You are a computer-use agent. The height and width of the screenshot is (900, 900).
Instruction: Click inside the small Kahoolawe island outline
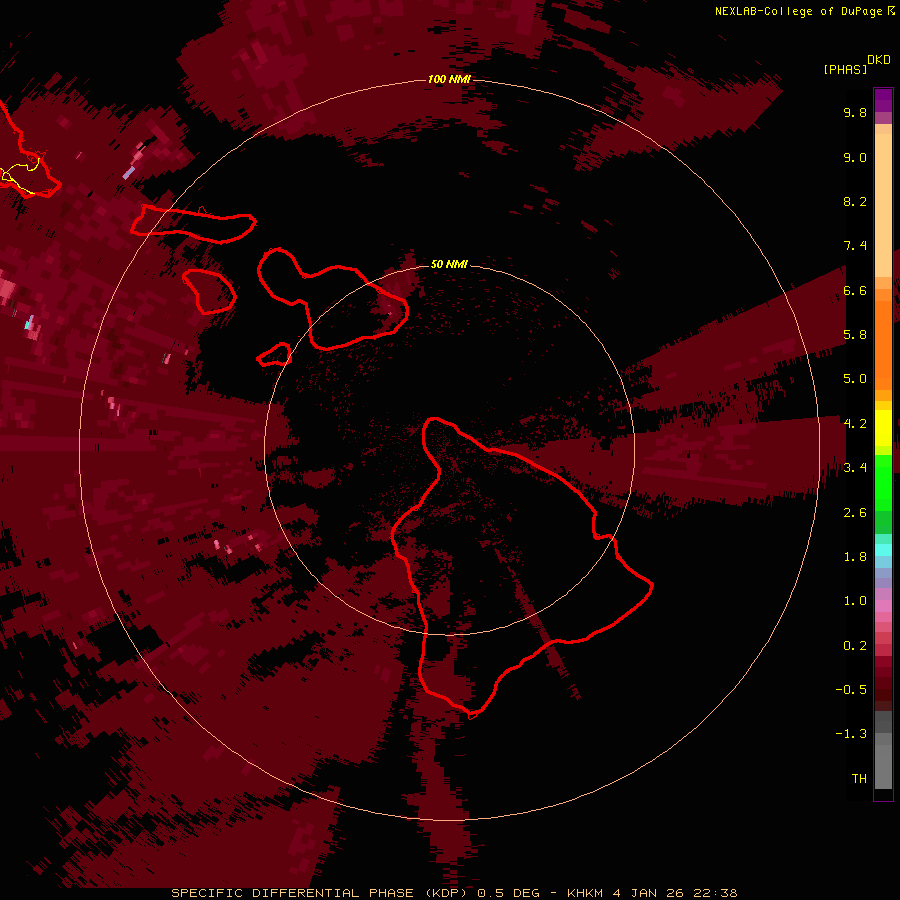pos(276,356)
